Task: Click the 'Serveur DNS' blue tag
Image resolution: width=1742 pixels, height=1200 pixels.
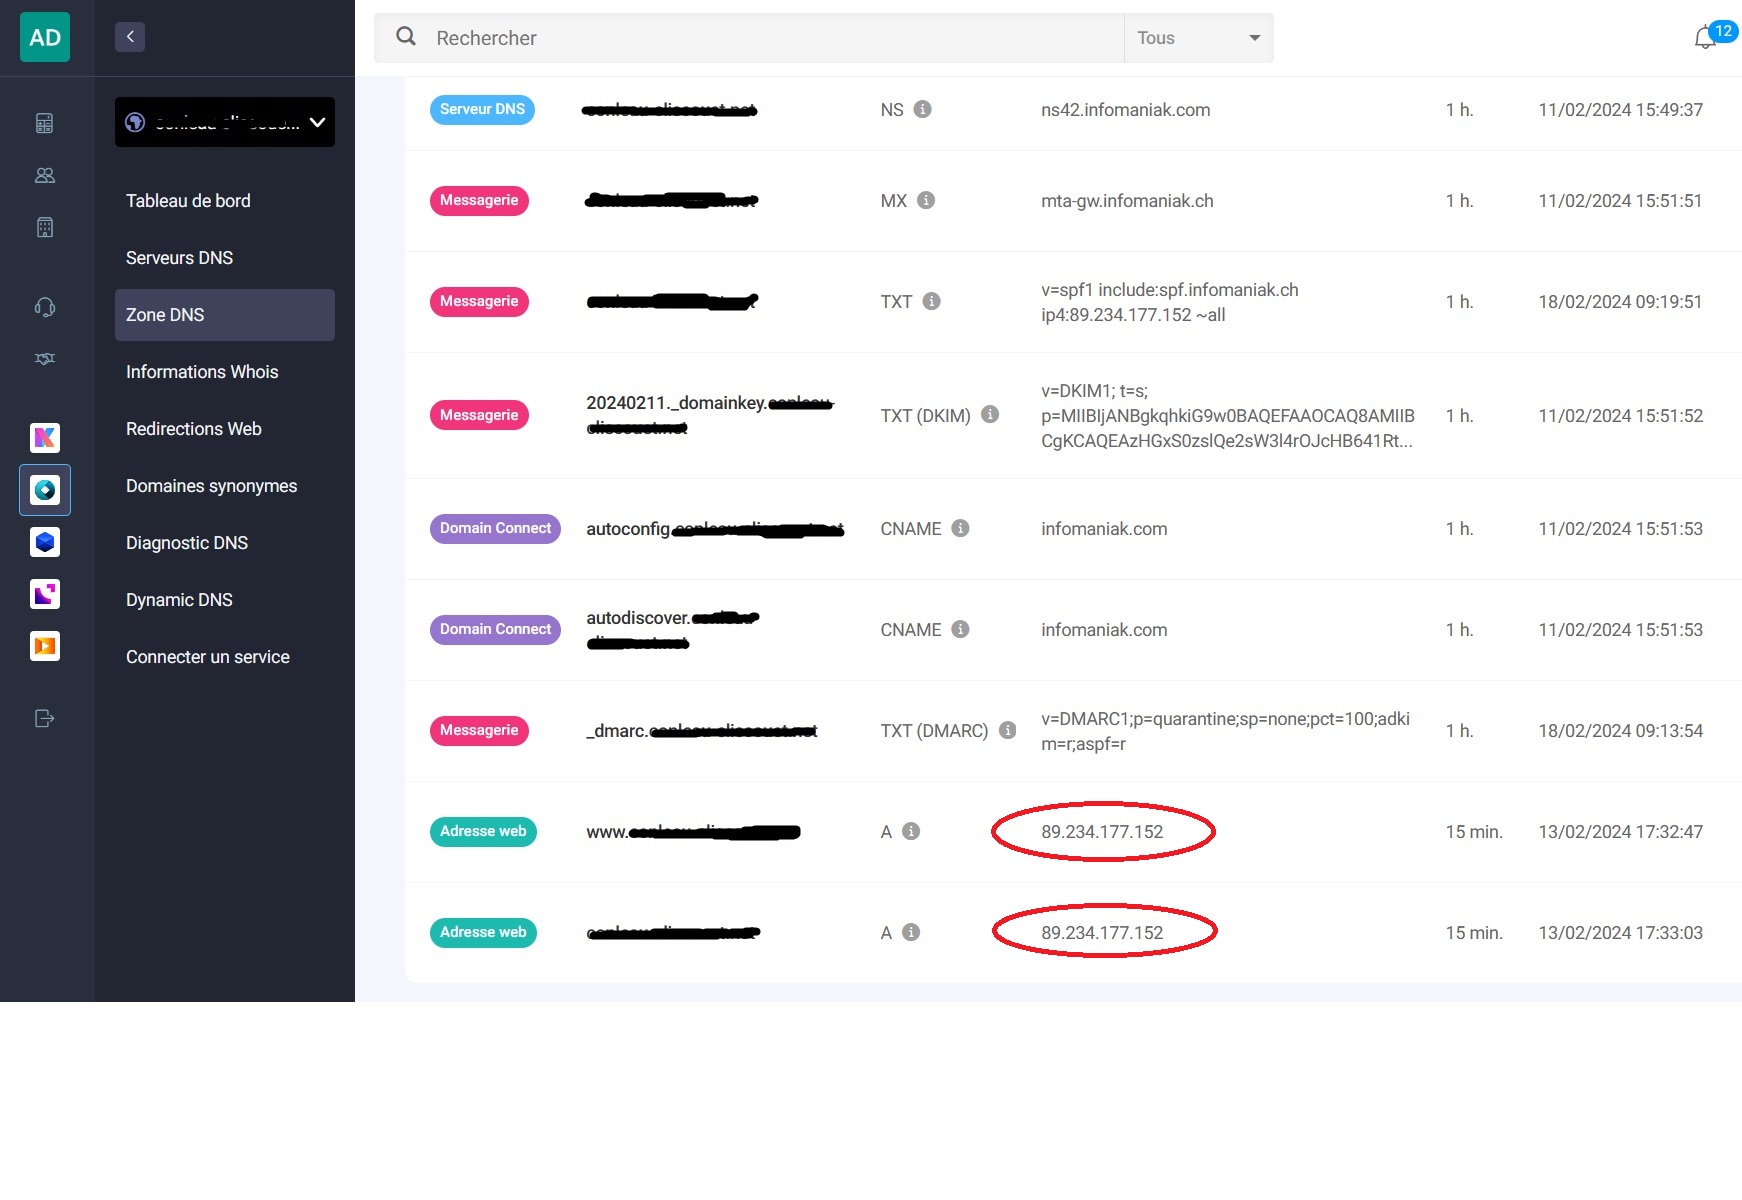Action: pos(482,109)
